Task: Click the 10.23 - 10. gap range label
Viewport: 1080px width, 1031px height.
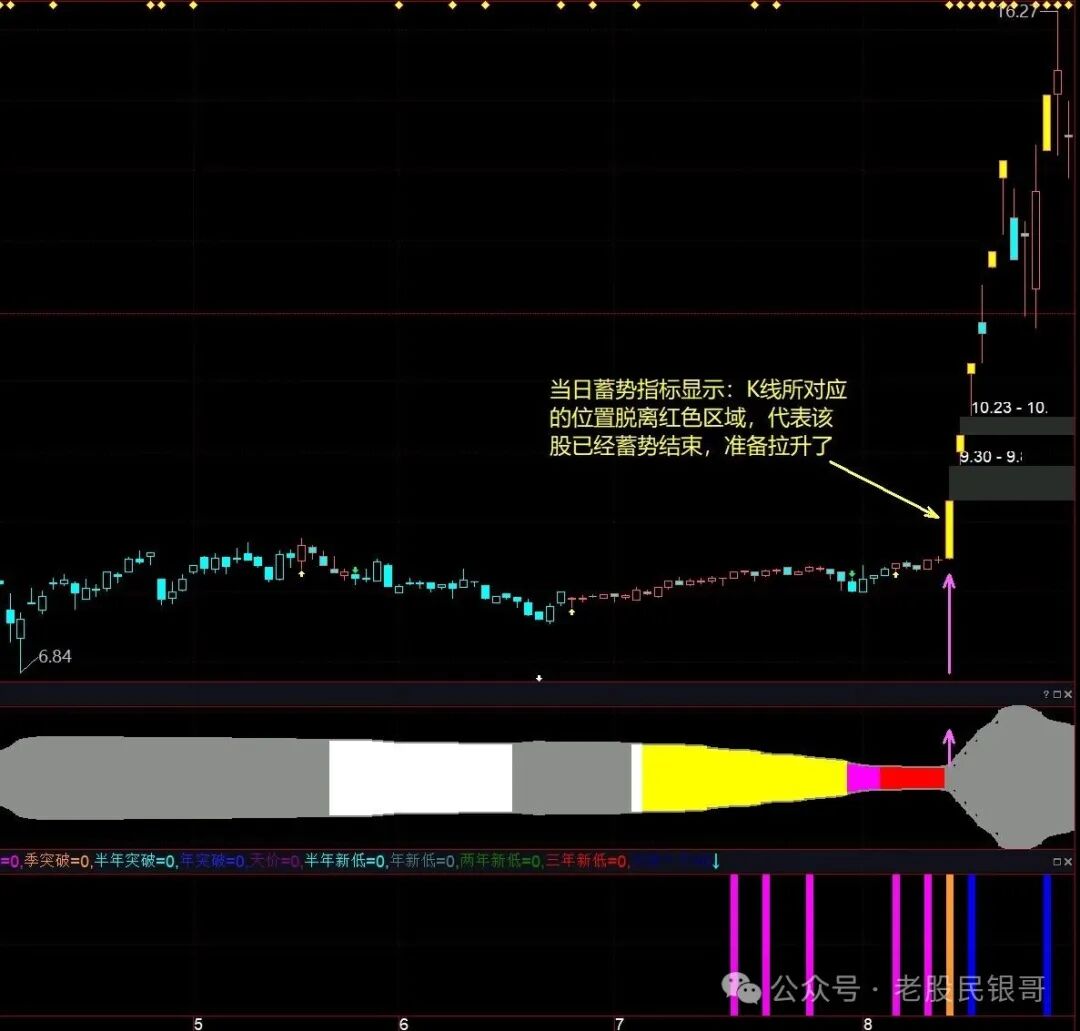Action: click(1009, 408)
